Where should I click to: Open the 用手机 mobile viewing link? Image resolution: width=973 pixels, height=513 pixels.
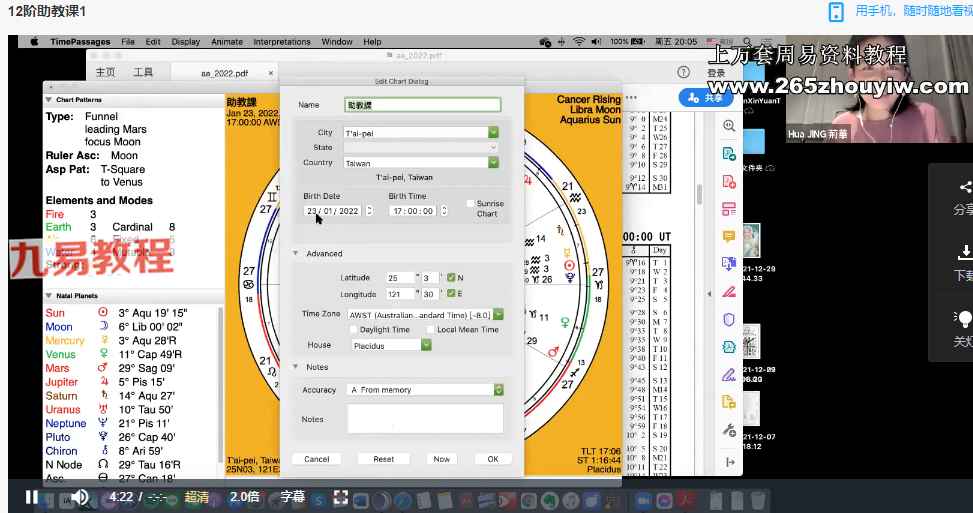[913, 11]
